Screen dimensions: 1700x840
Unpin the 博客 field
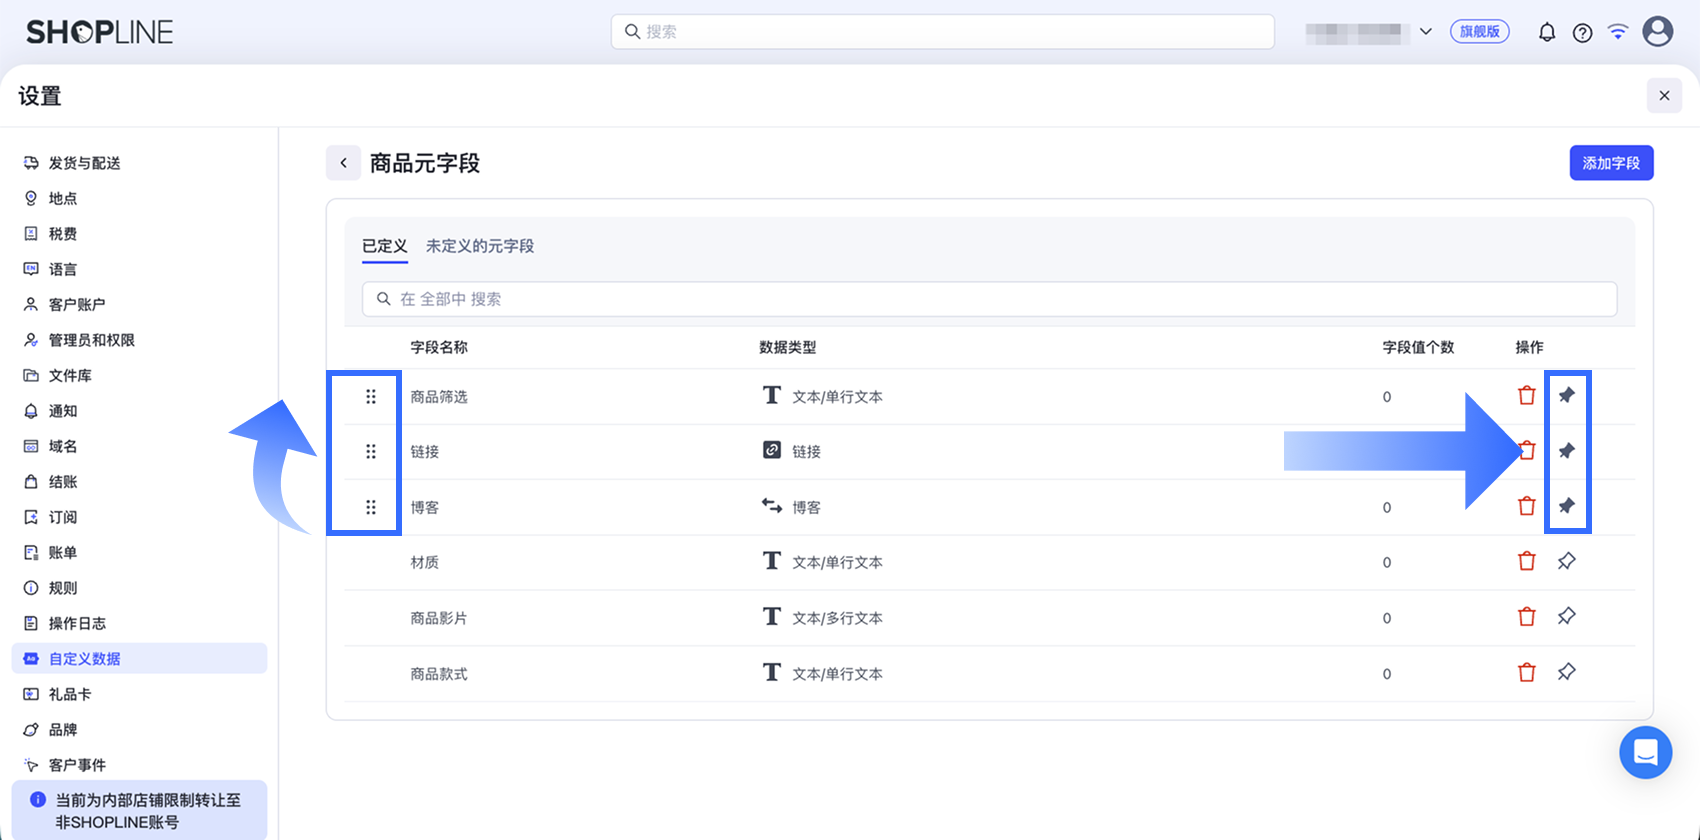tap(1567, 506)
